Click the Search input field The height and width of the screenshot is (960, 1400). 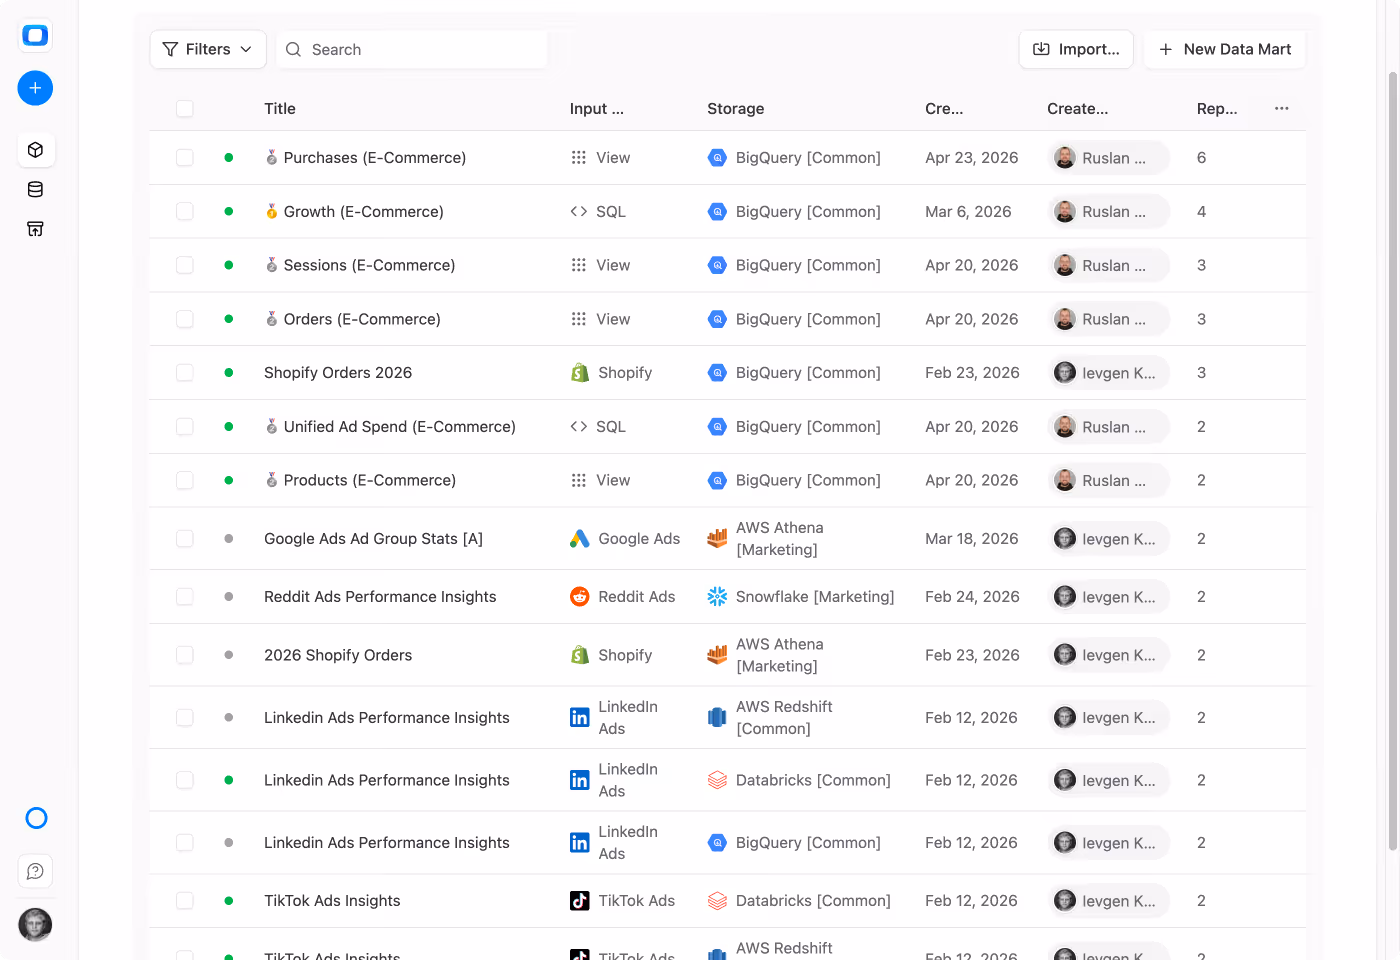tap(412, 49)
